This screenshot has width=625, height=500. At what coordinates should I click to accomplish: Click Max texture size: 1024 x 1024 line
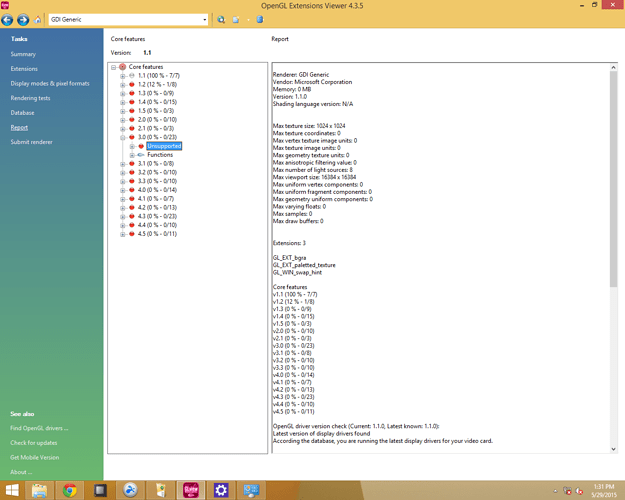click(x=309, y=126)
